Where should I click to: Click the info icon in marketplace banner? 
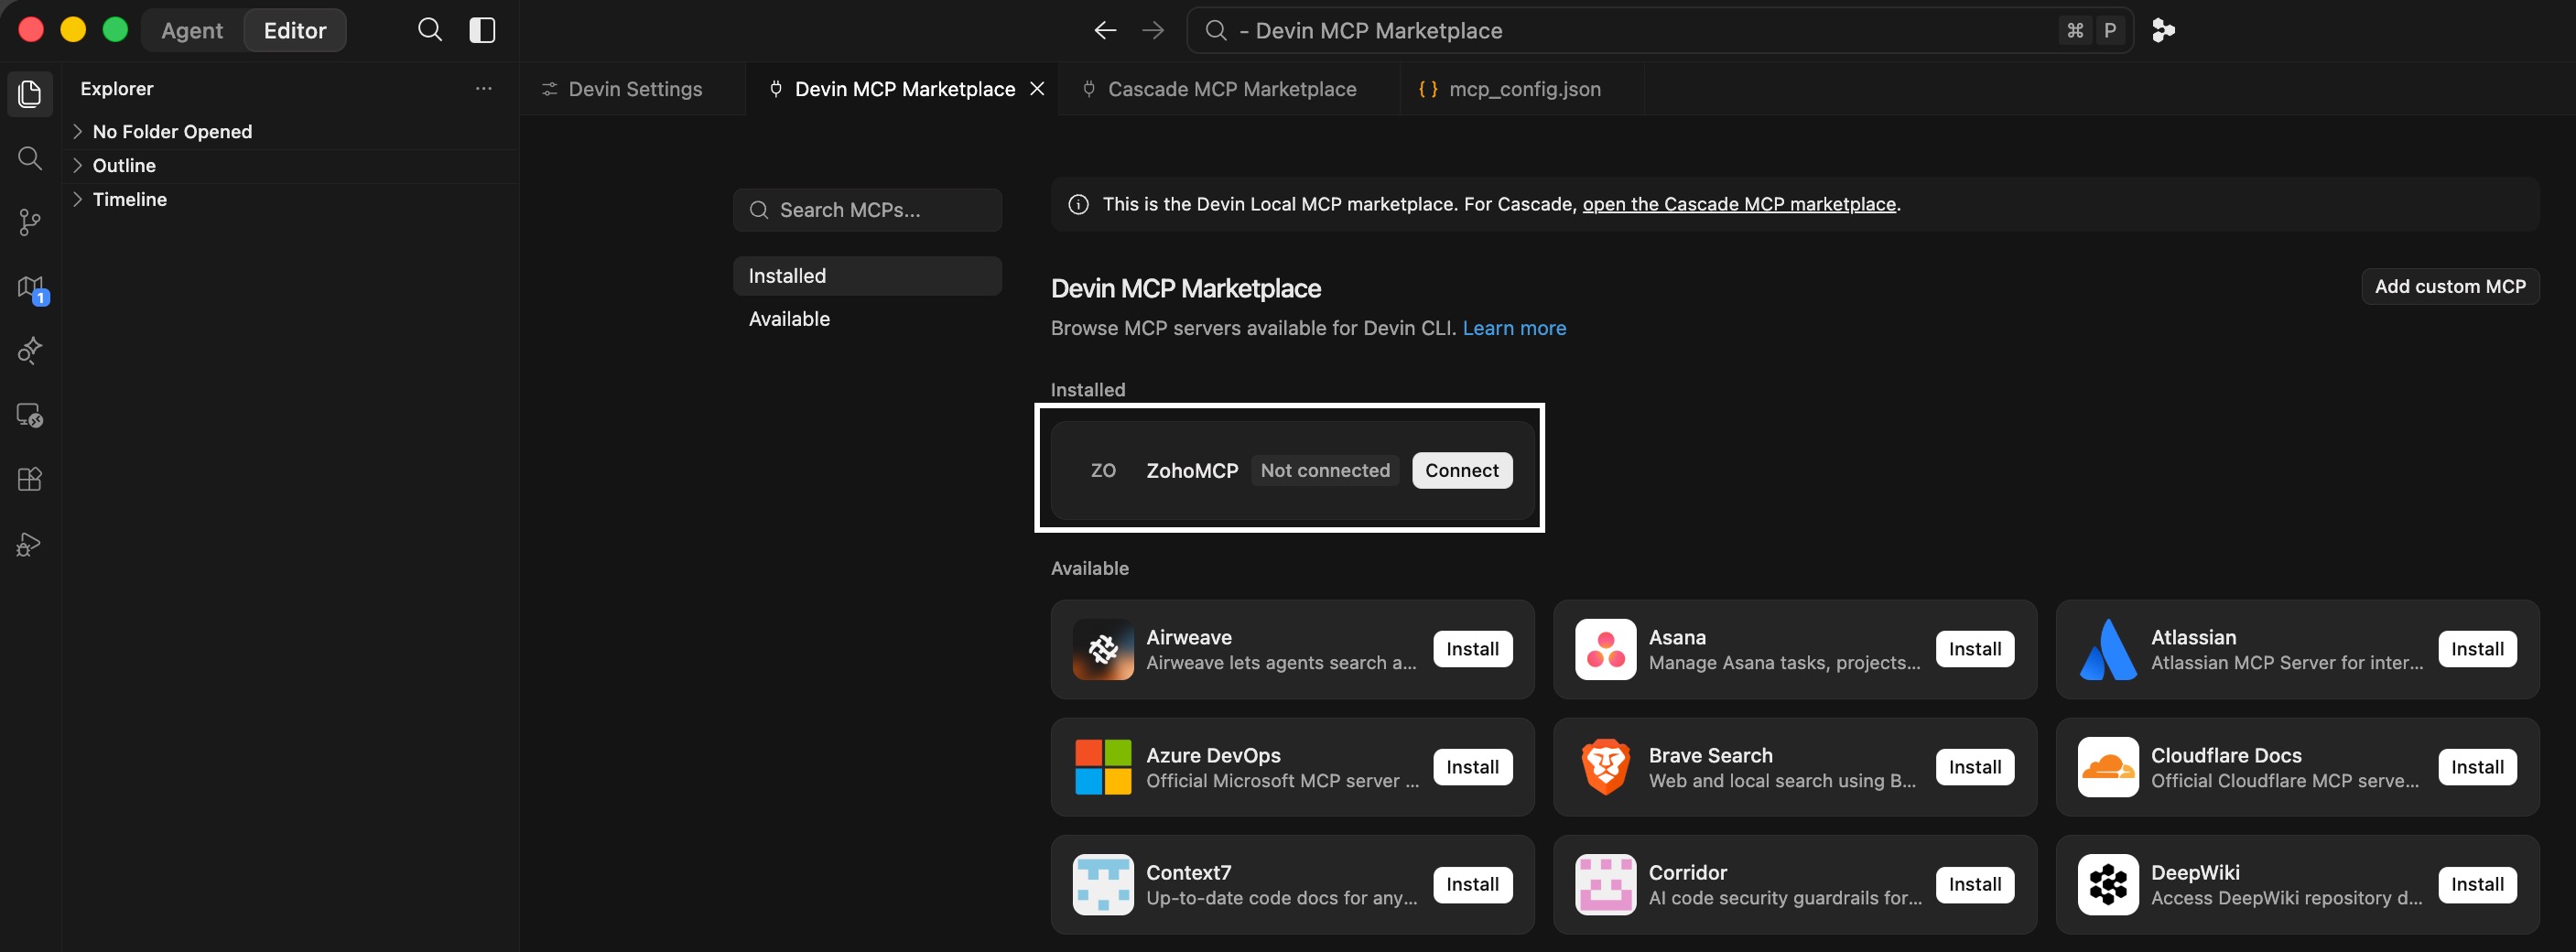pyautogui.click(x=1078, y=204)
